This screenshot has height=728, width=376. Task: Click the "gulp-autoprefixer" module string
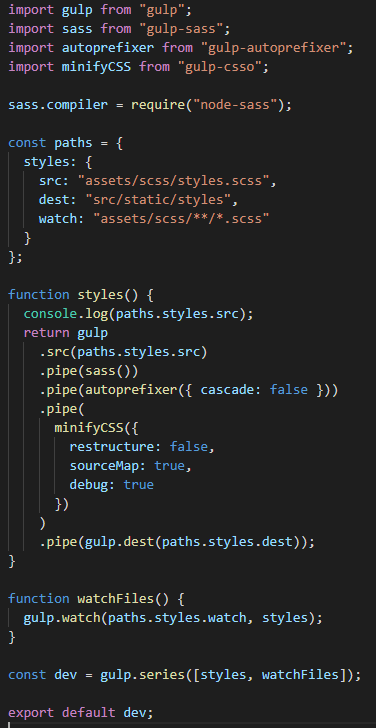tap(273, 47)
